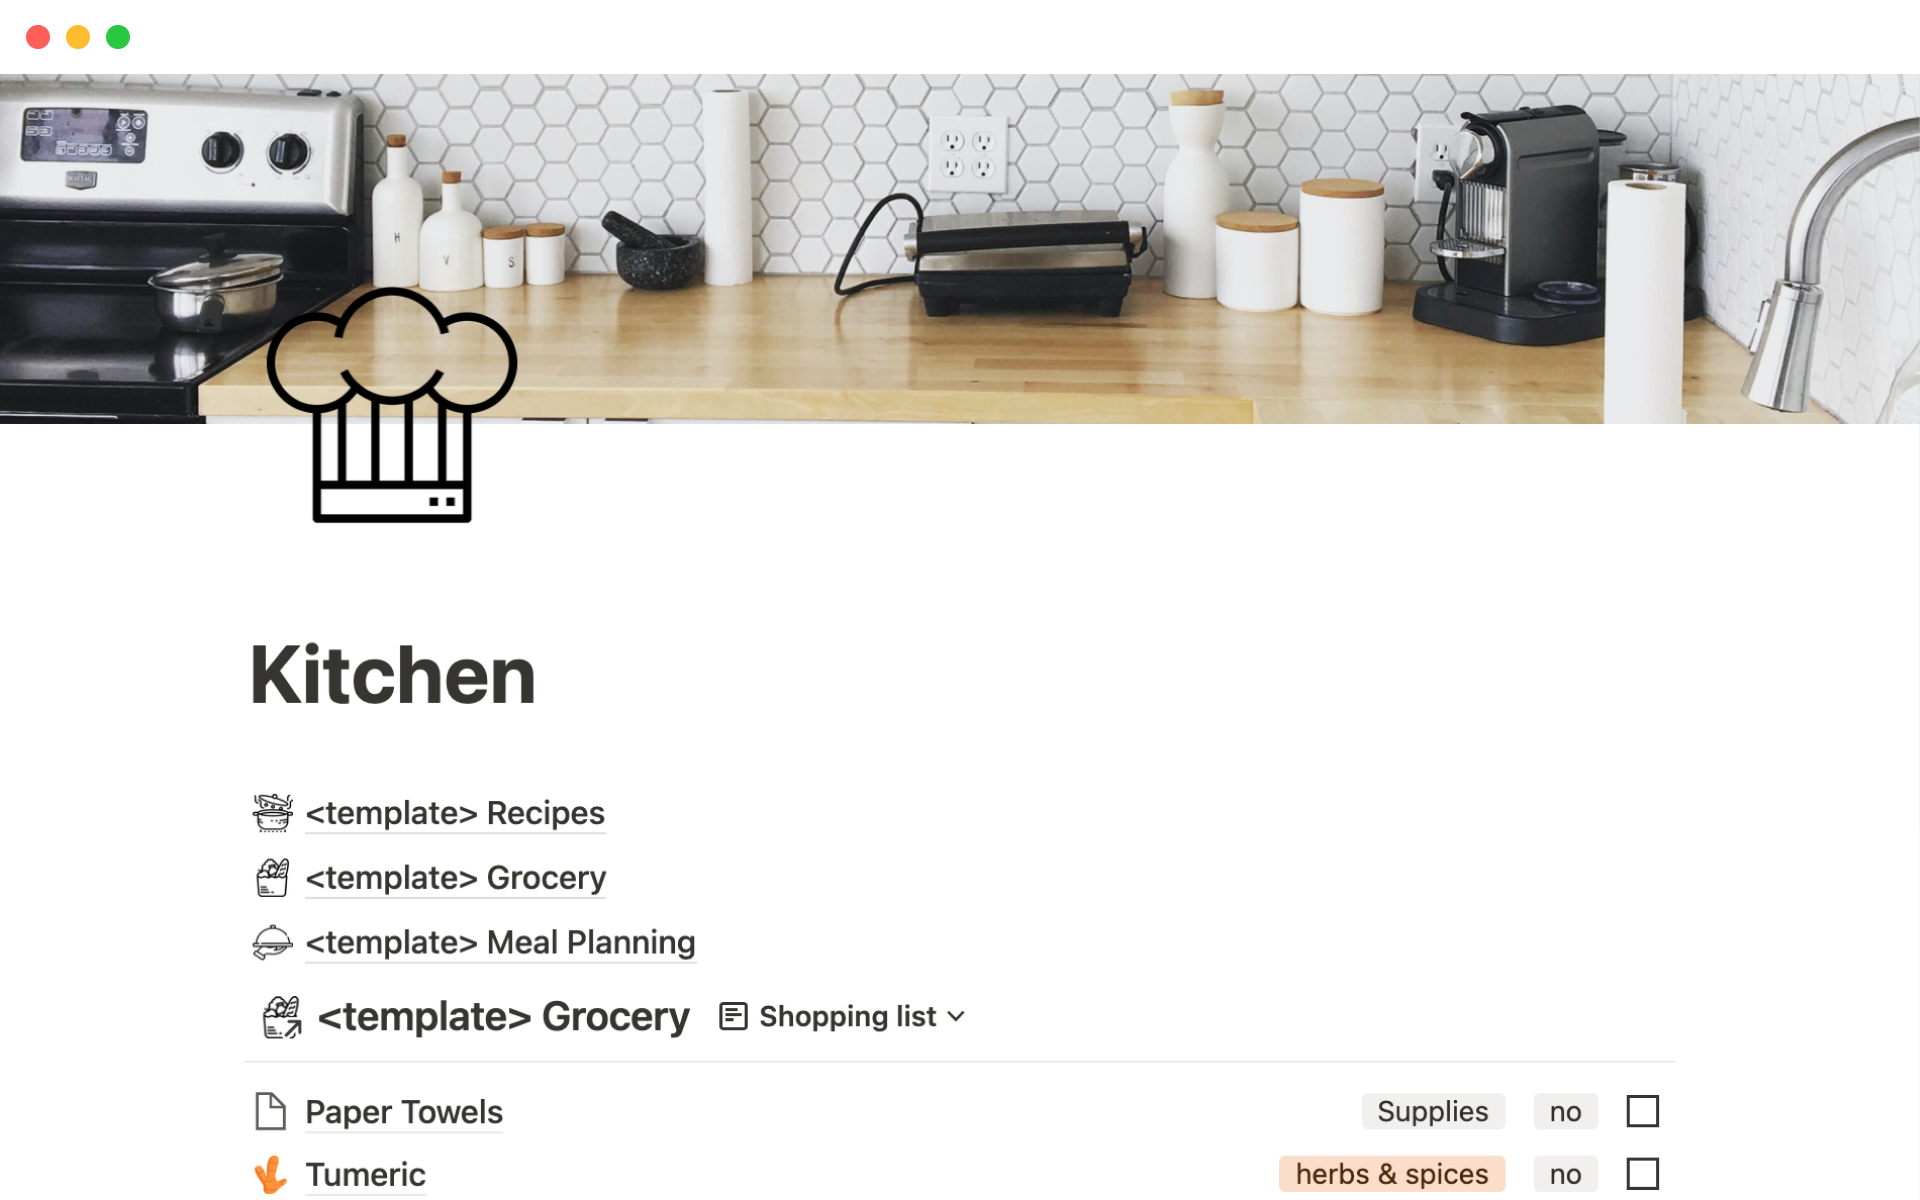Open the Meal Planning template

[x=499, y=941]
